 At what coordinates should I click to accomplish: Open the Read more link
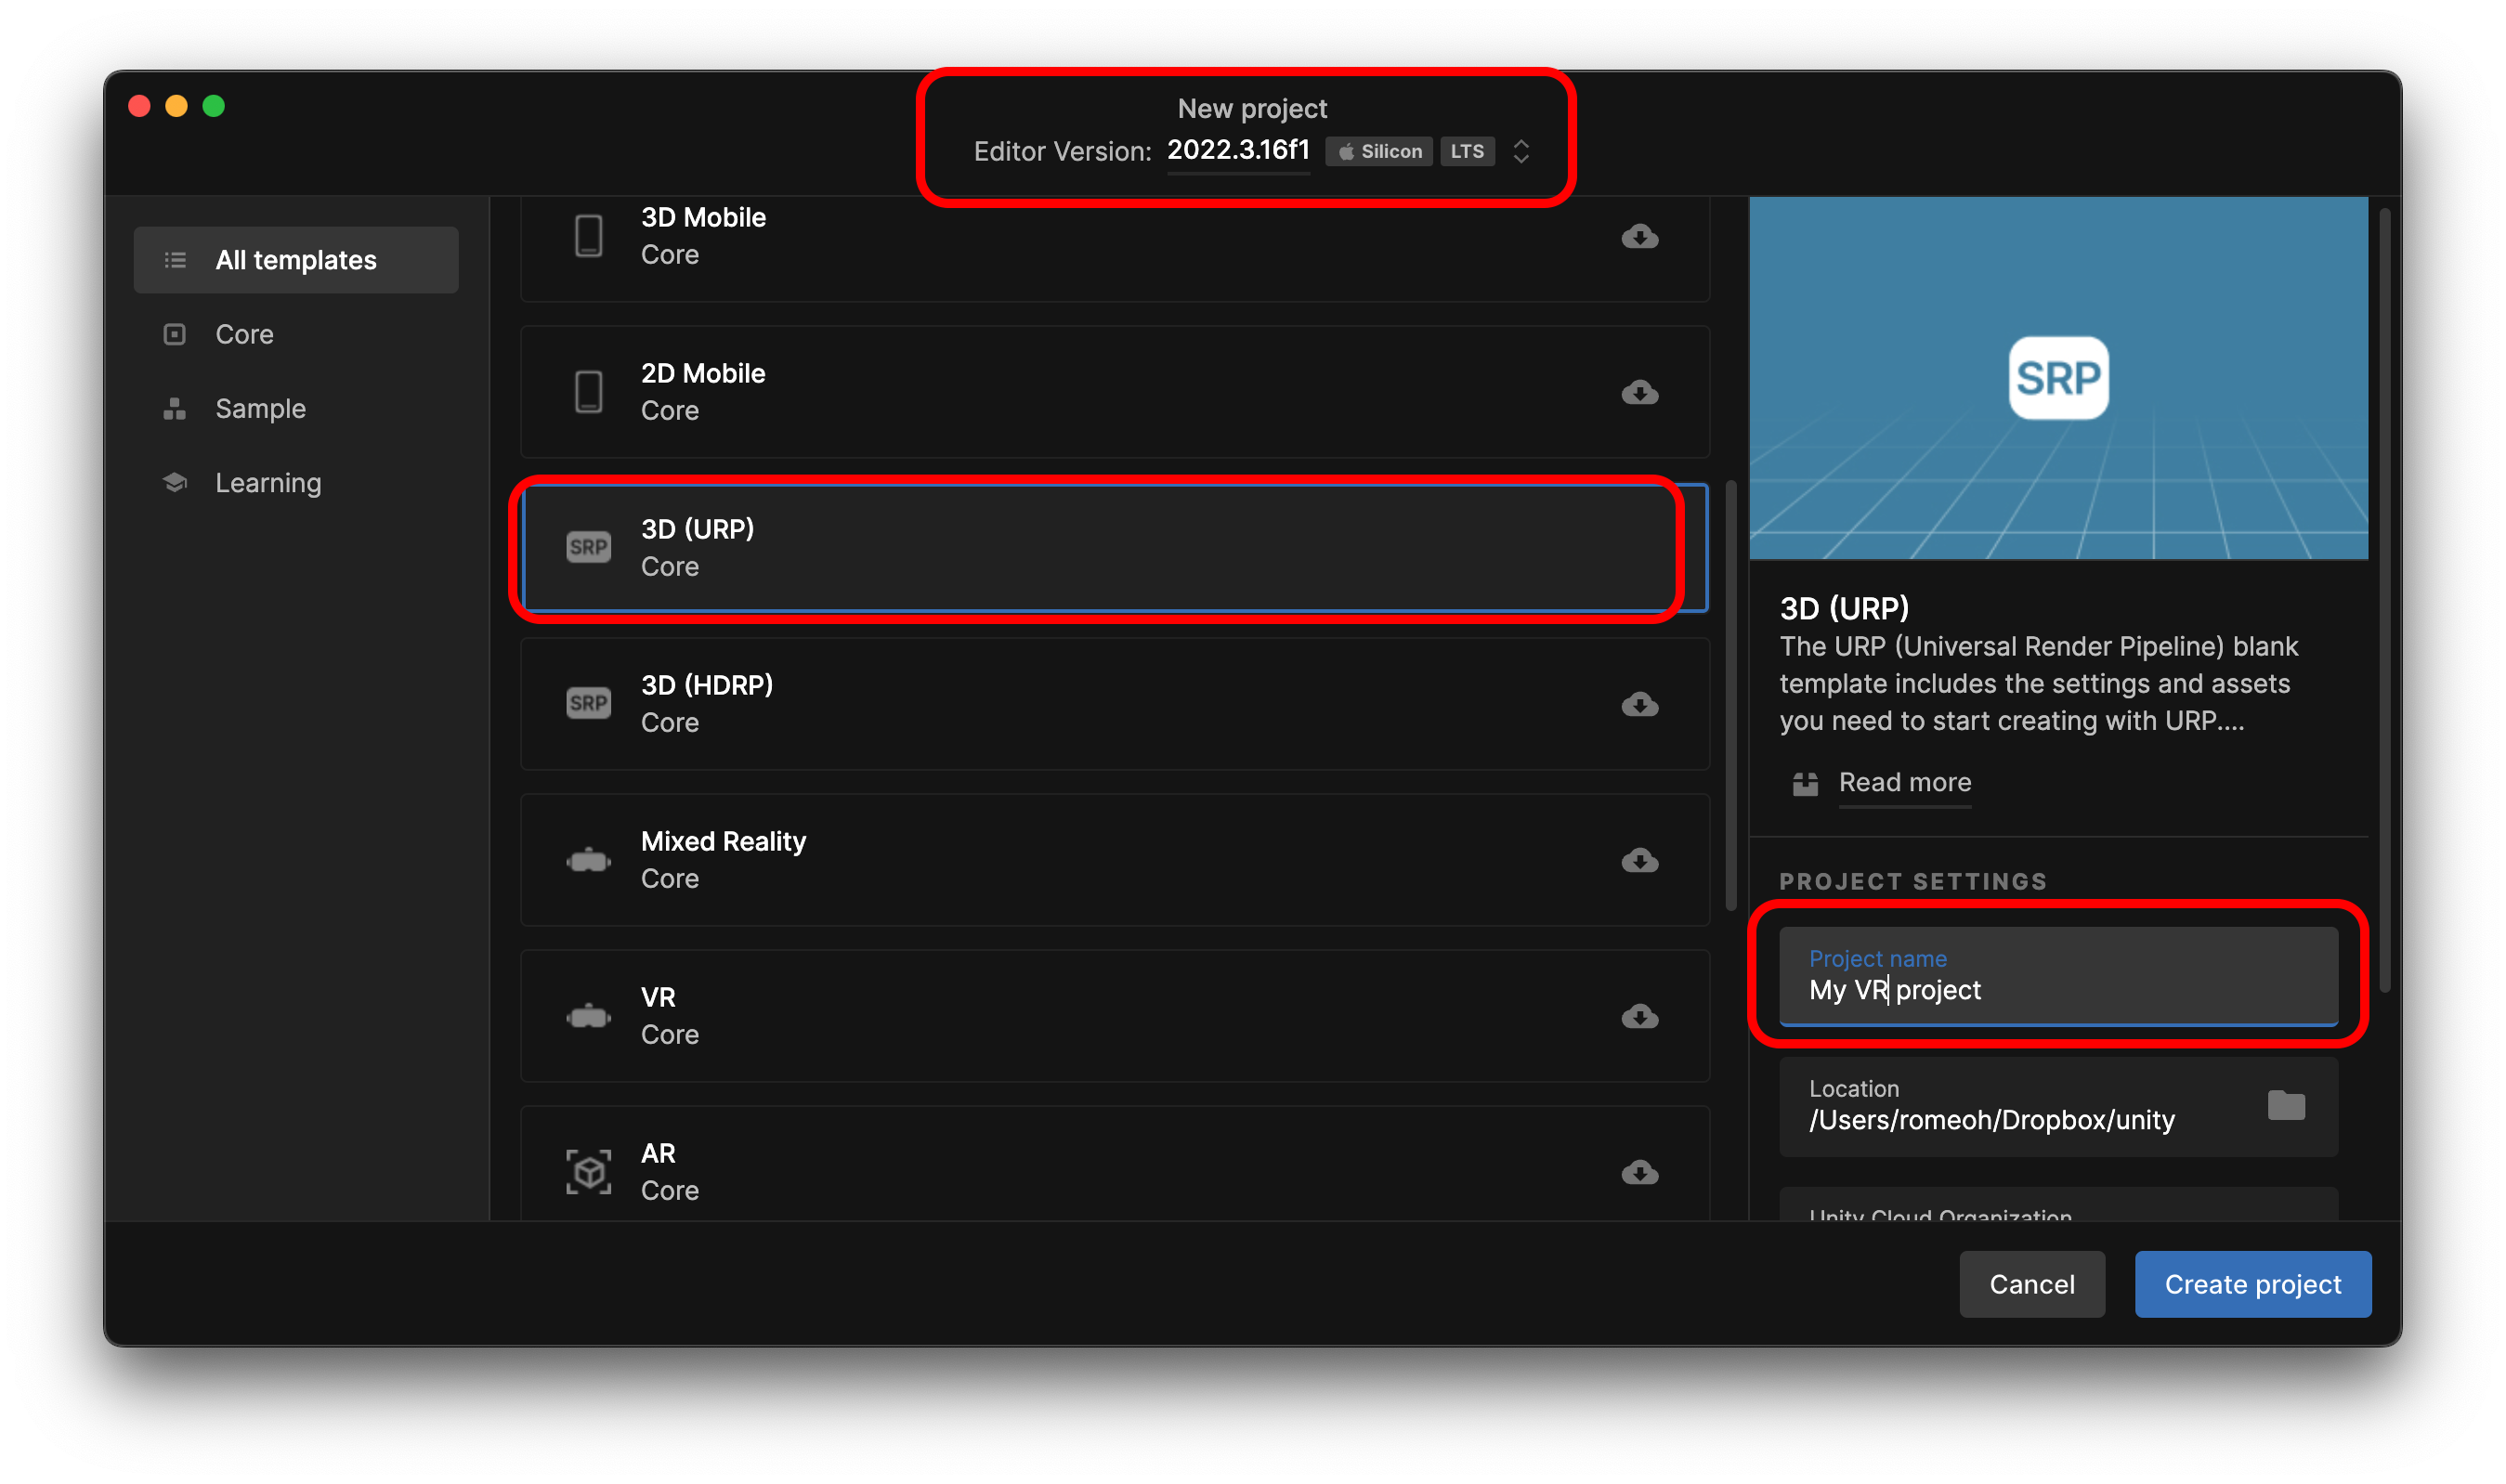(1904, 782)
